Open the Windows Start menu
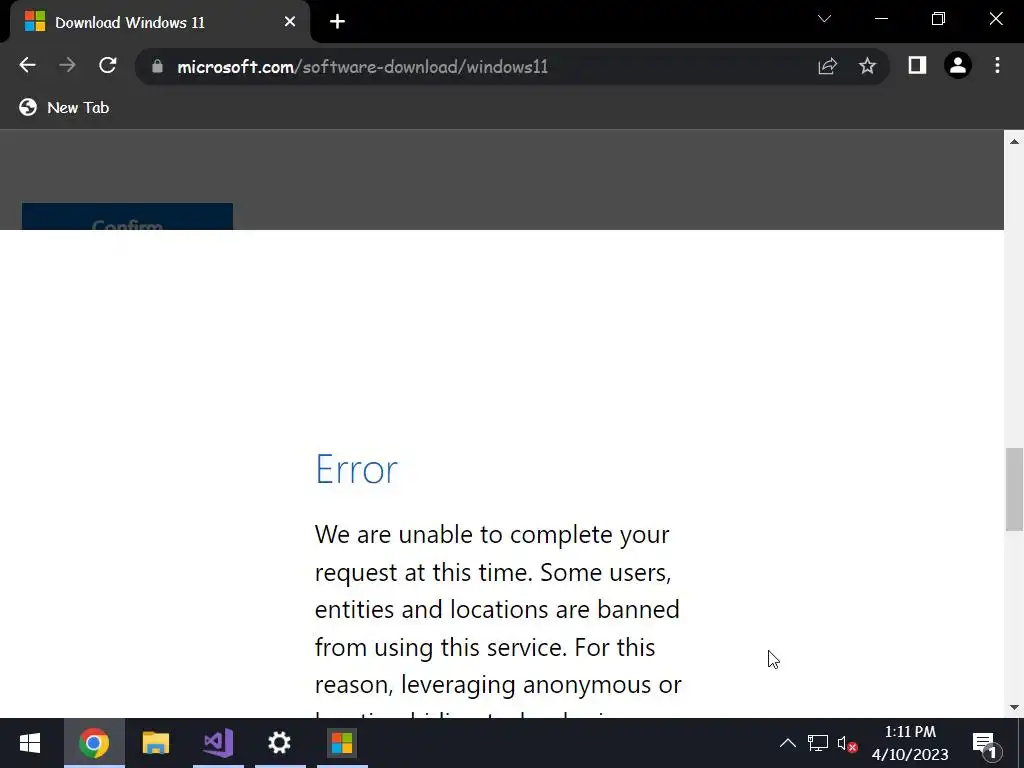The width and height of the screenshot is (1024, 768). 30,743
